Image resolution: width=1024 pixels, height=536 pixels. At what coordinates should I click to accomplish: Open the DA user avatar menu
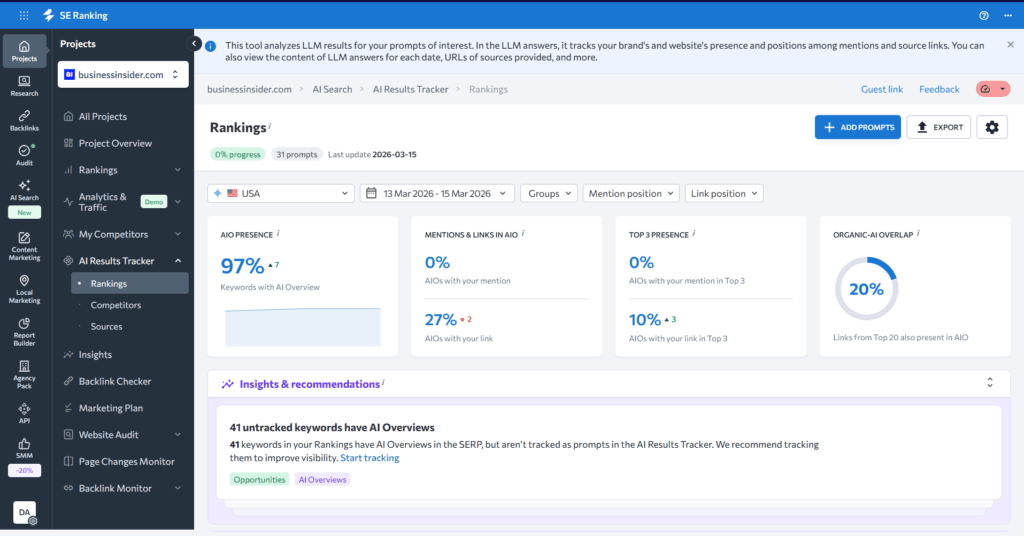tap(24, 512)
